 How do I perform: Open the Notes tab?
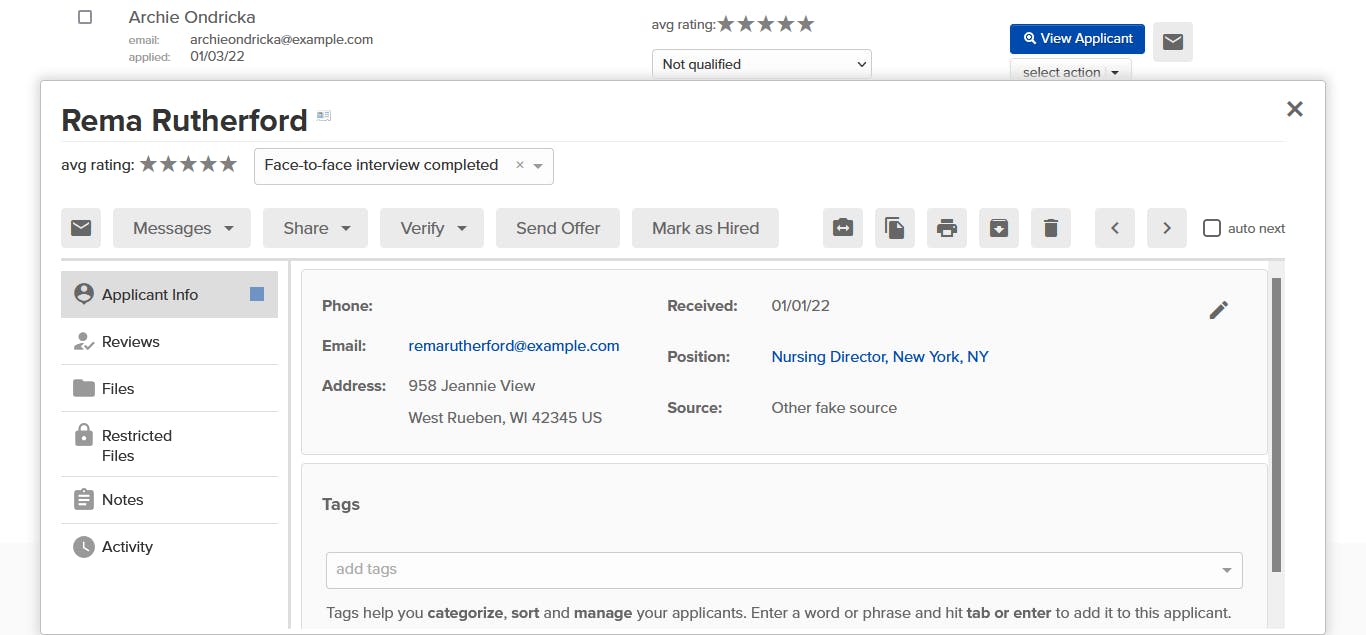click(169, 499)
